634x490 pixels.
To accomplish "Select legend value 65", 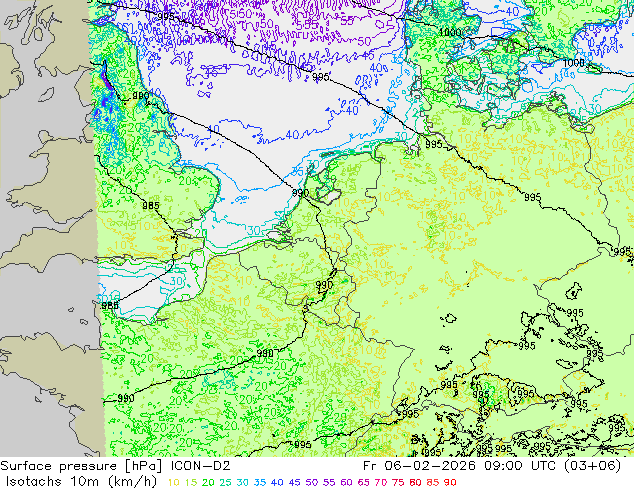I will click(x=364, y=482).
